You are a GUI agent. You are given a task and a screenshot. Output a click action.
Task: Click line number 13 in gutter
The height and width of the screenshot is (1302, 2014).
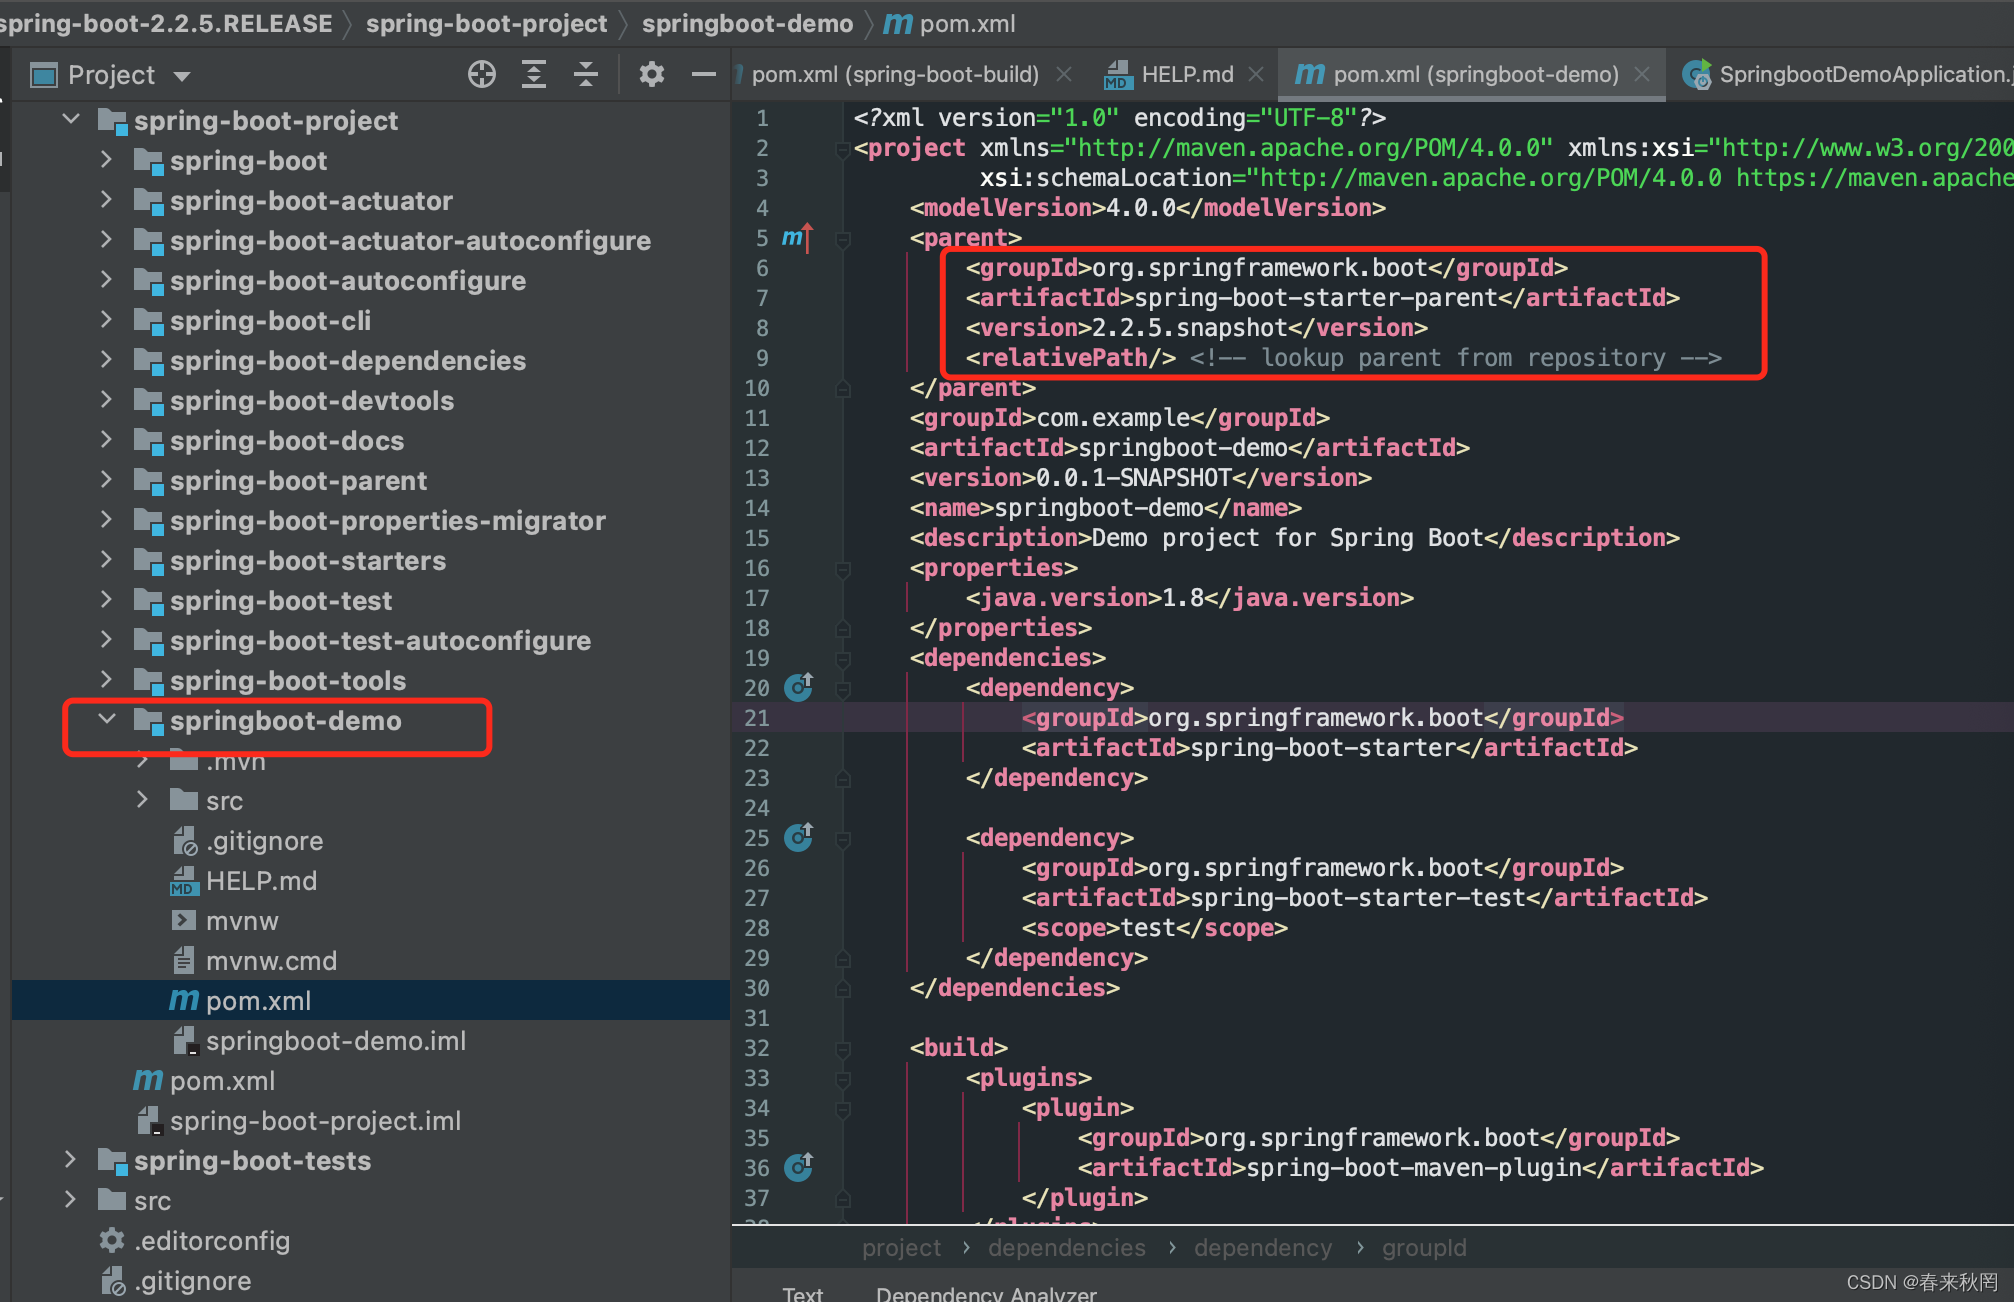[x=757, y=478]
